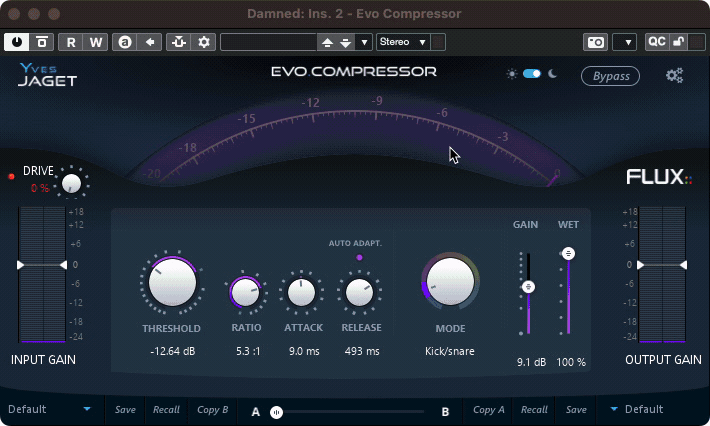Toggle the Auto Adapt release indicator
The image size is (710, 426).
click(359, 257)
